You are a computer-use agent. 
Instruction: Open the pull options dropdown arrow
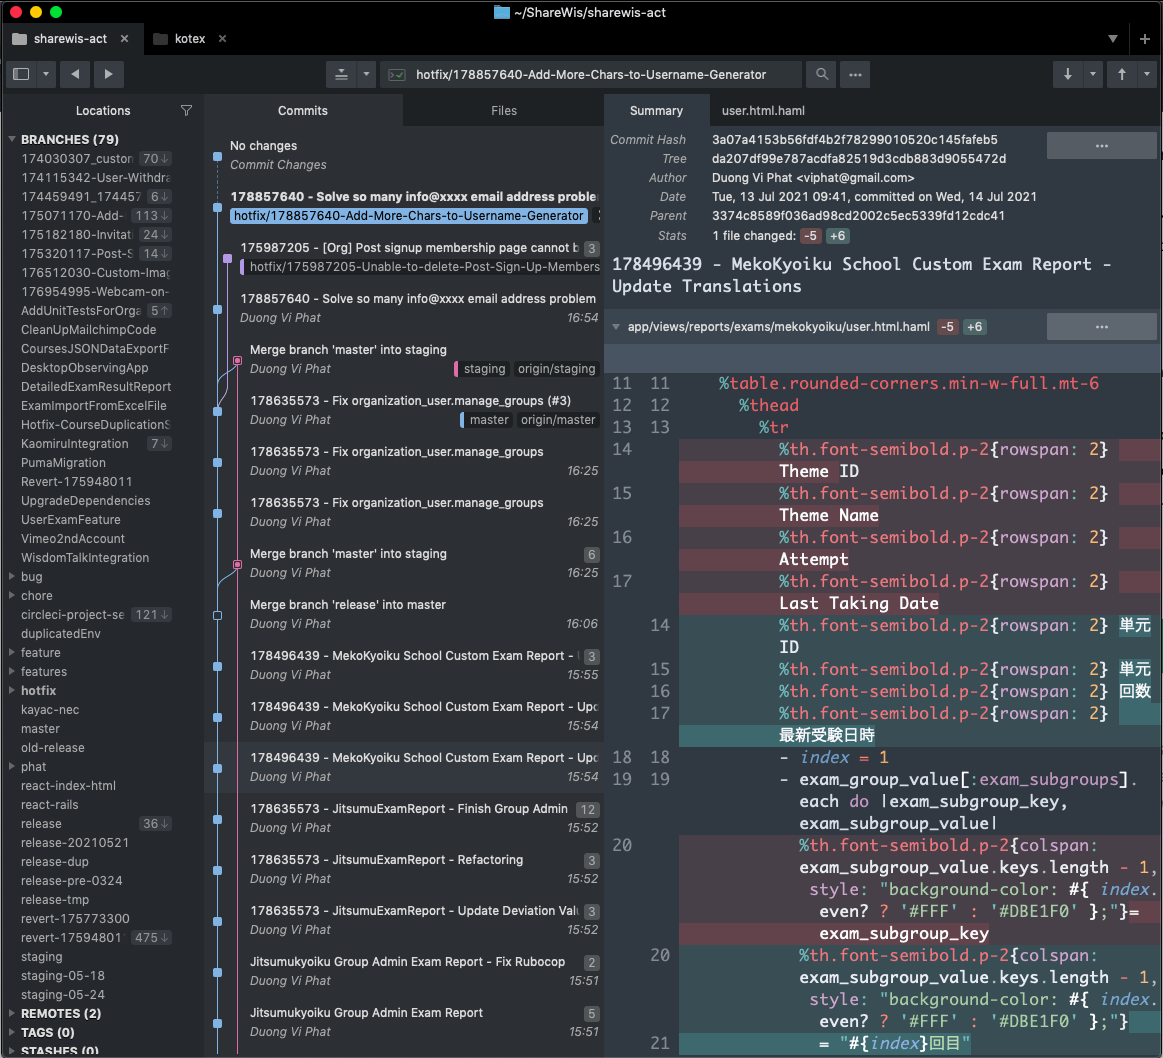click(x=1093, y=74)
